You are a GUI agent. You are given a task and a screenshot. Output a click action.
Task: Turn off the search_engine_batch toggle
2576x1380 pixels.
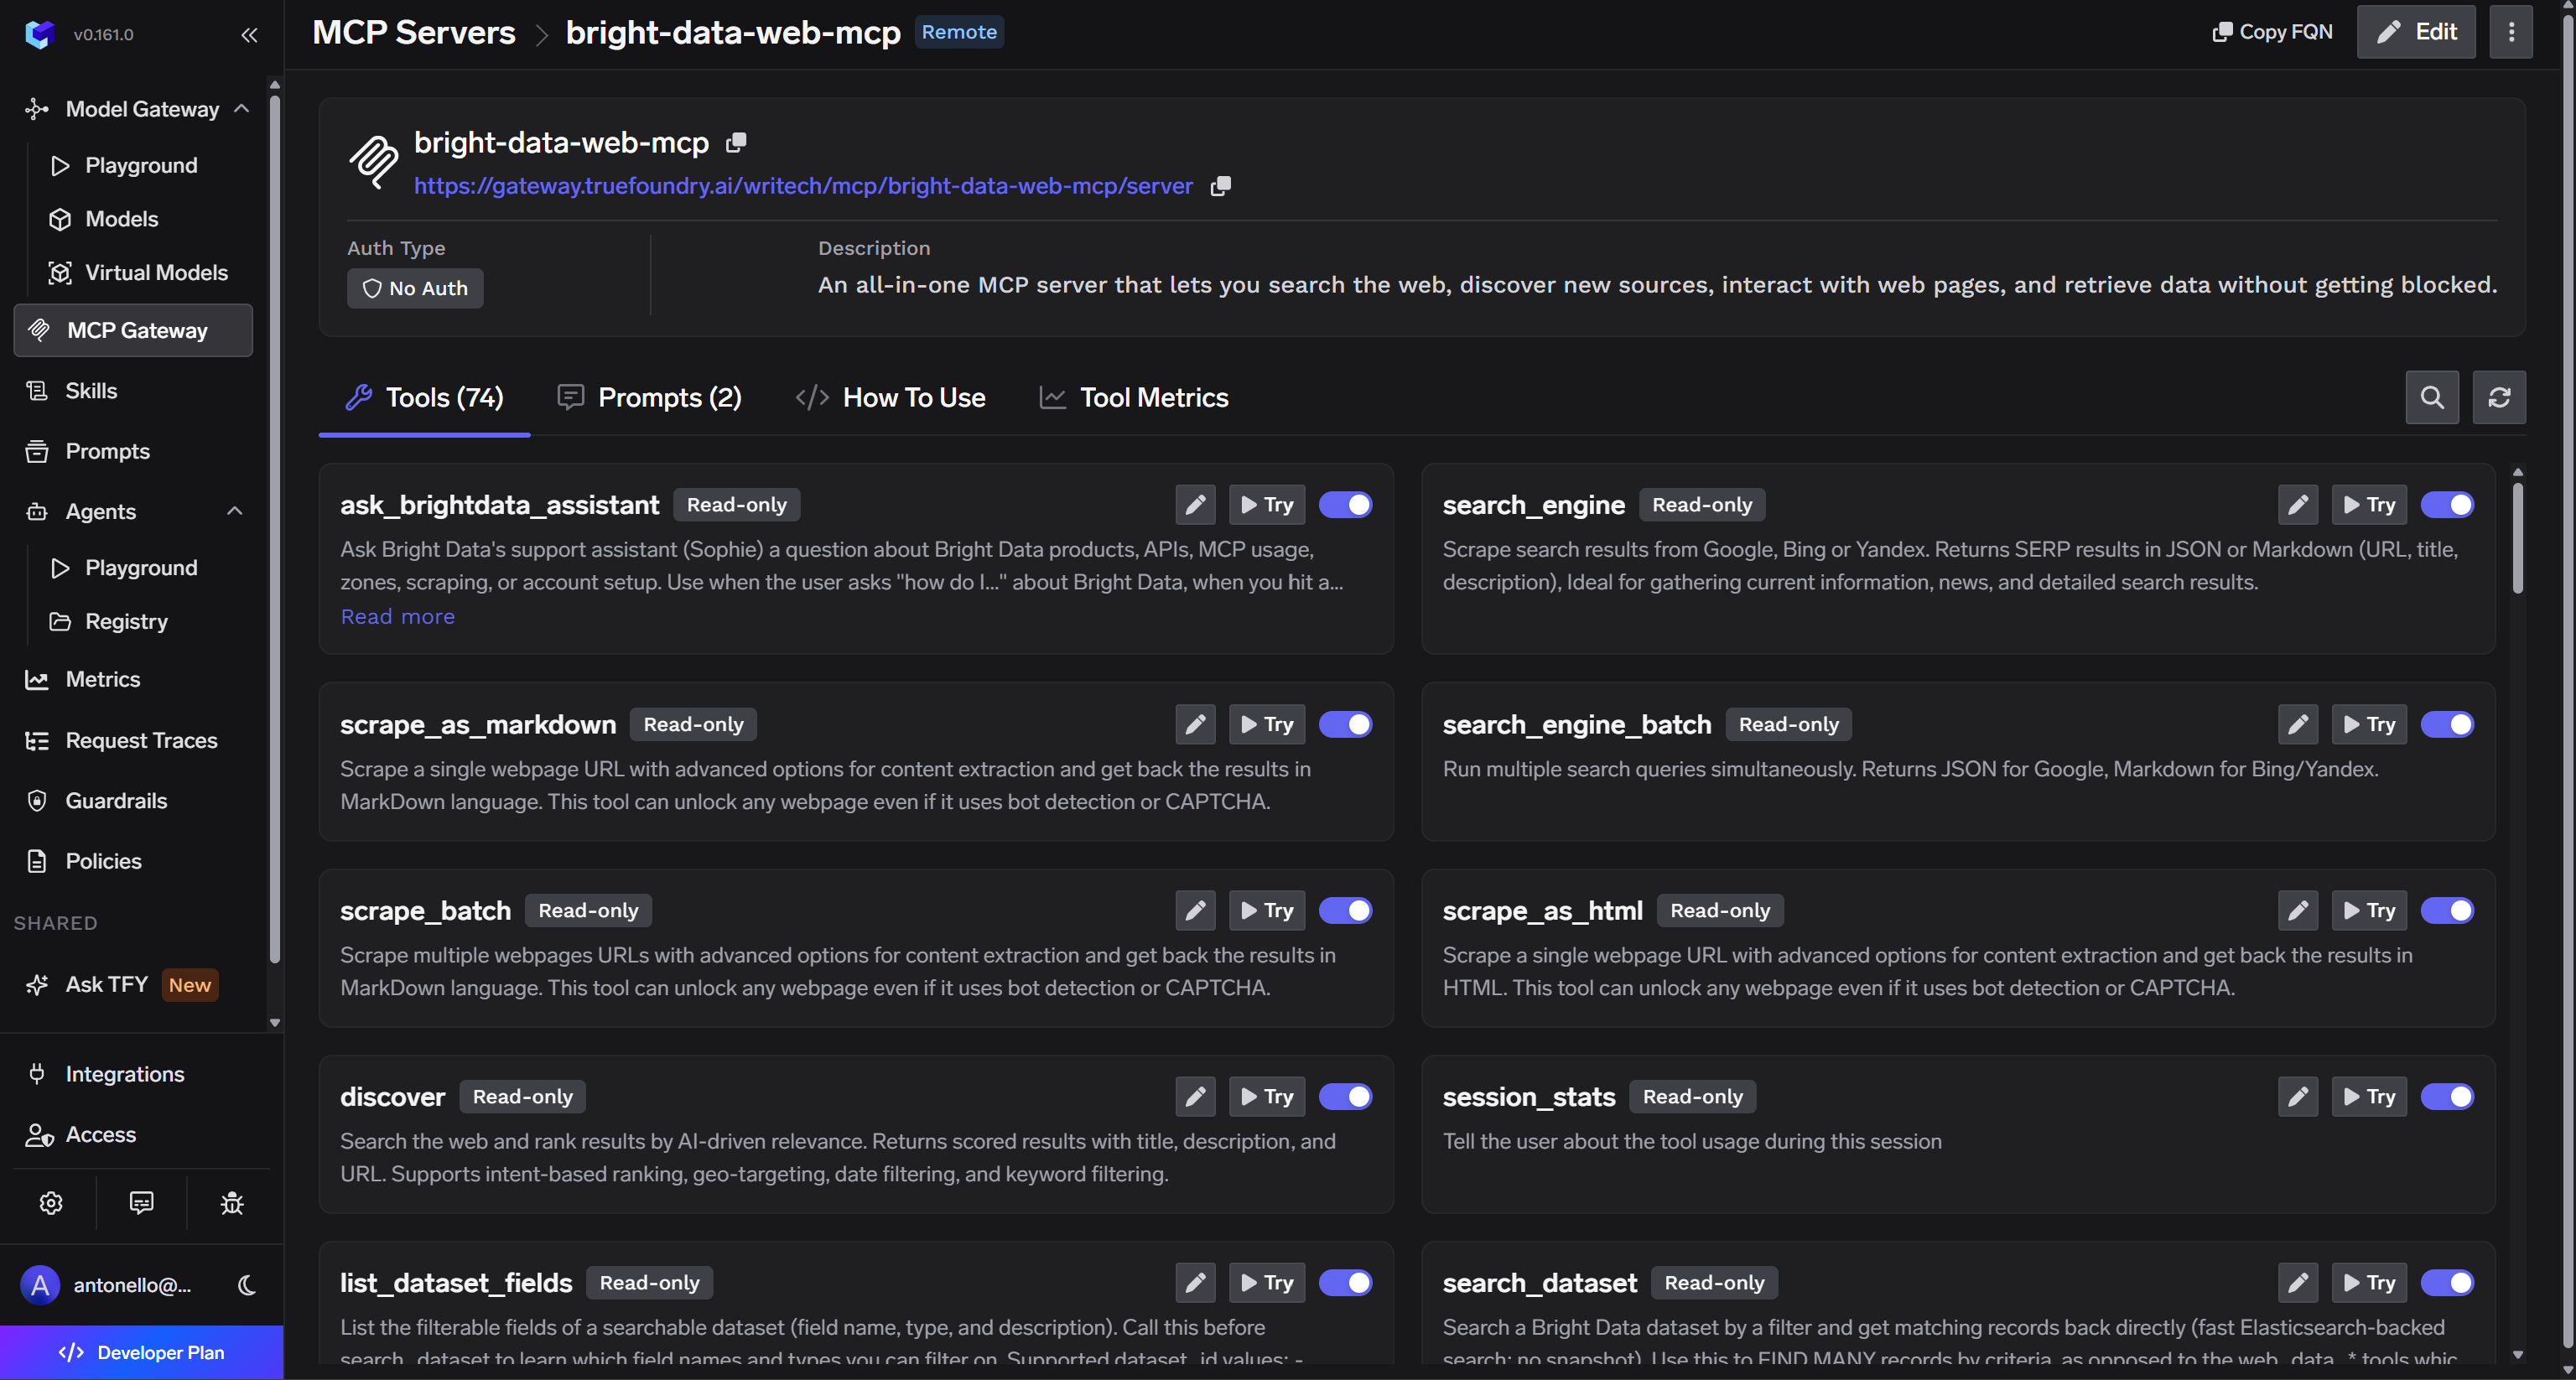(x=2447, y=725)
